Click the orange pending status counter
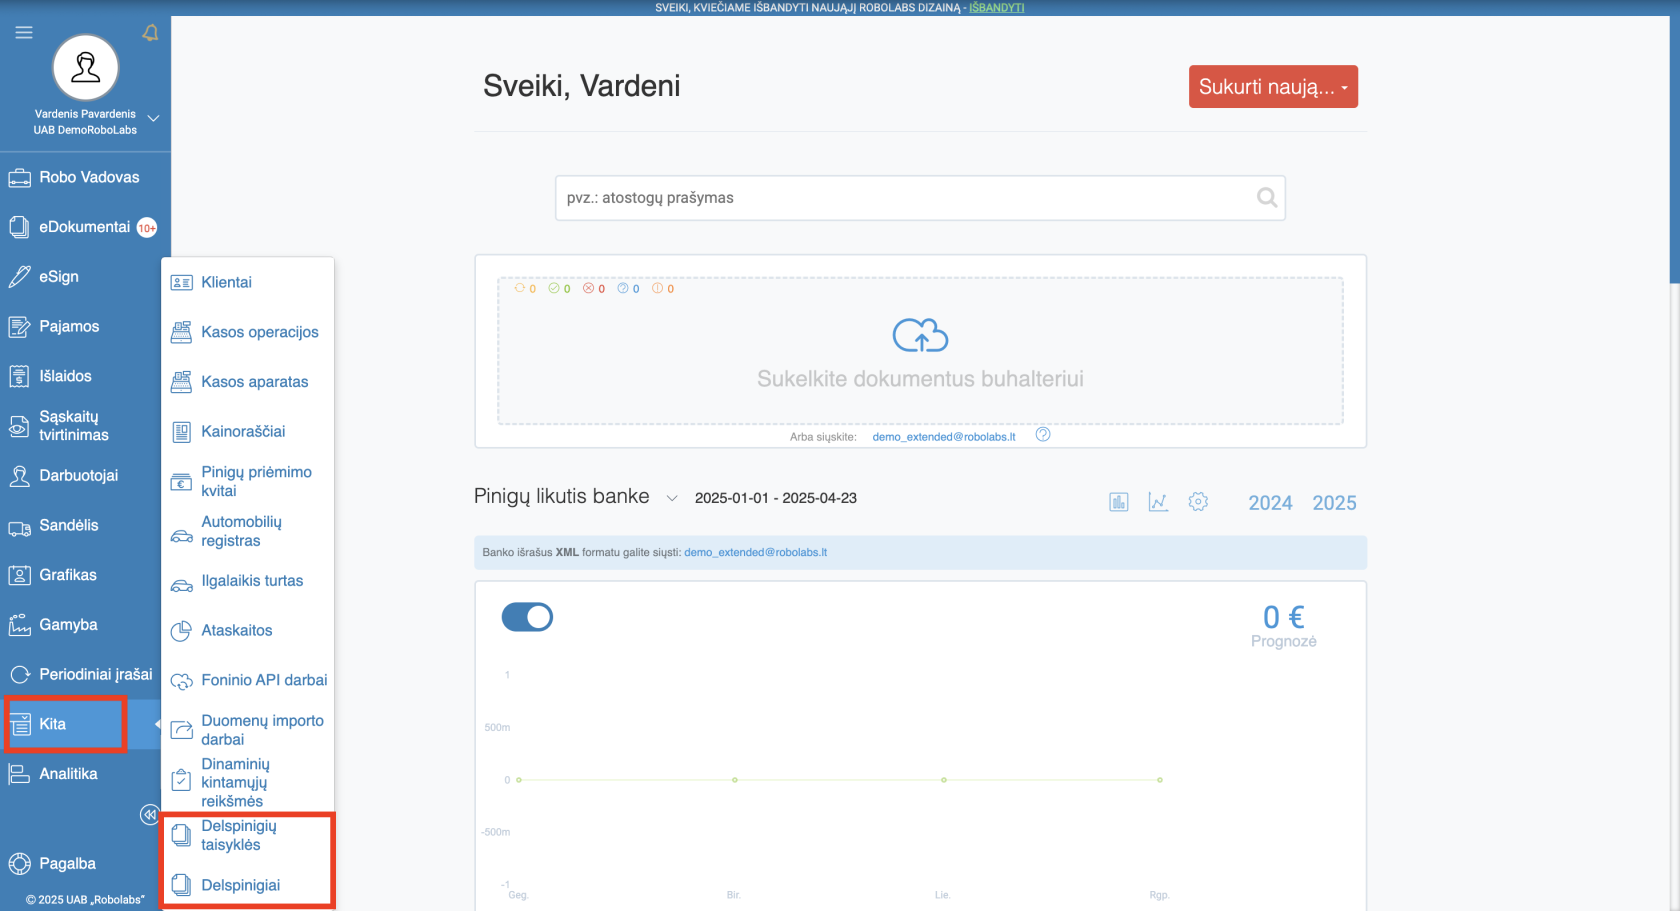This screenshot has height=911, width=1680. (525, 289)
